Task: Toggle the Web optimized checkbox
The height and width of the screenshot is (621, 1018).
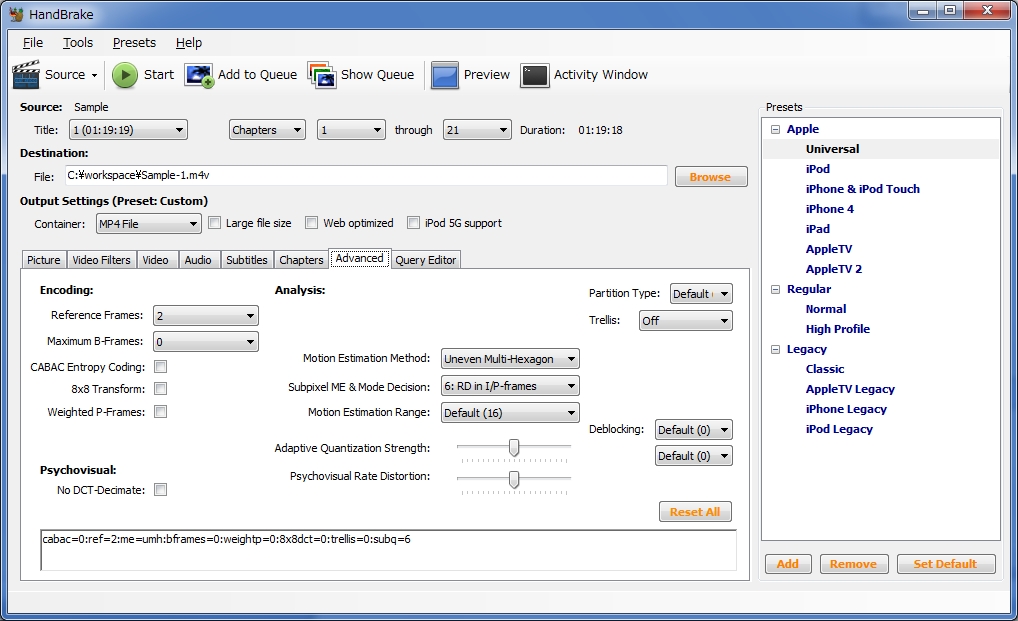Action: pyautogui.click(x=312, y=223)
